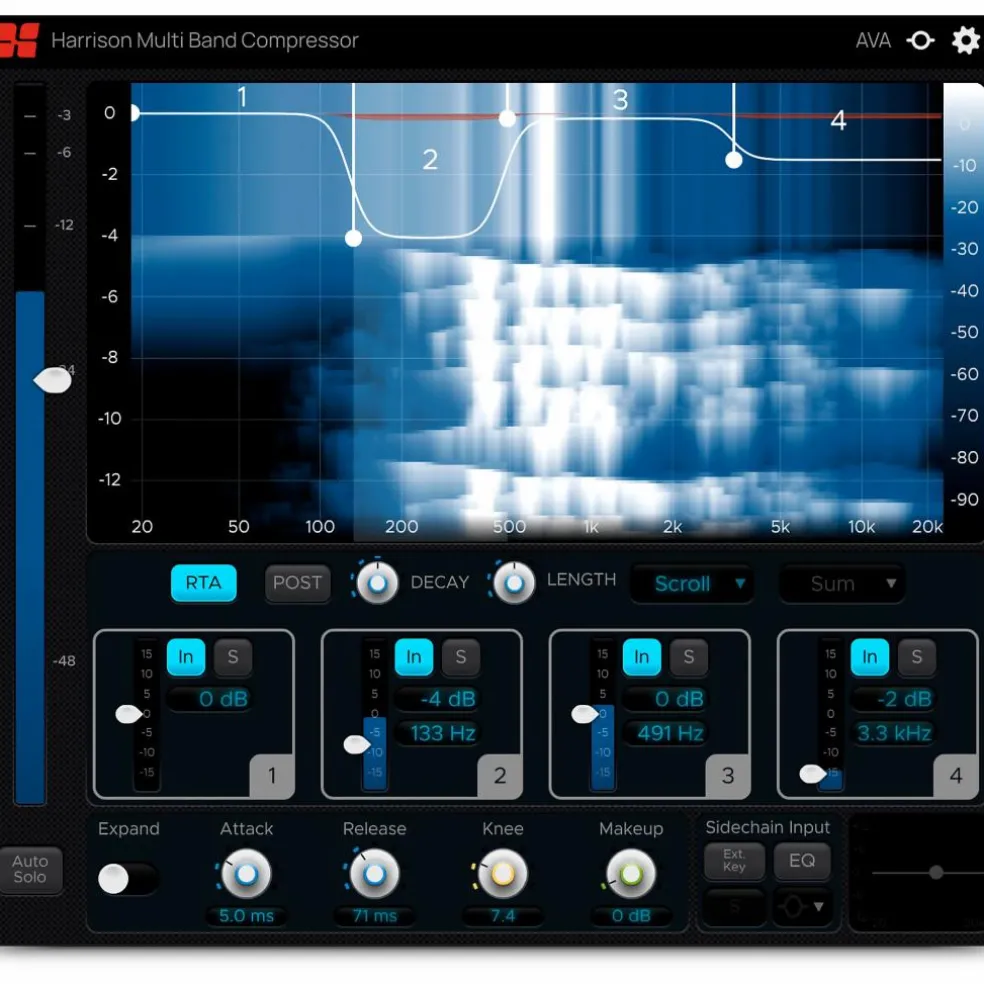Select band 3 number tab
Viewport: 984px width, 984px height.
tap(727, 776)
